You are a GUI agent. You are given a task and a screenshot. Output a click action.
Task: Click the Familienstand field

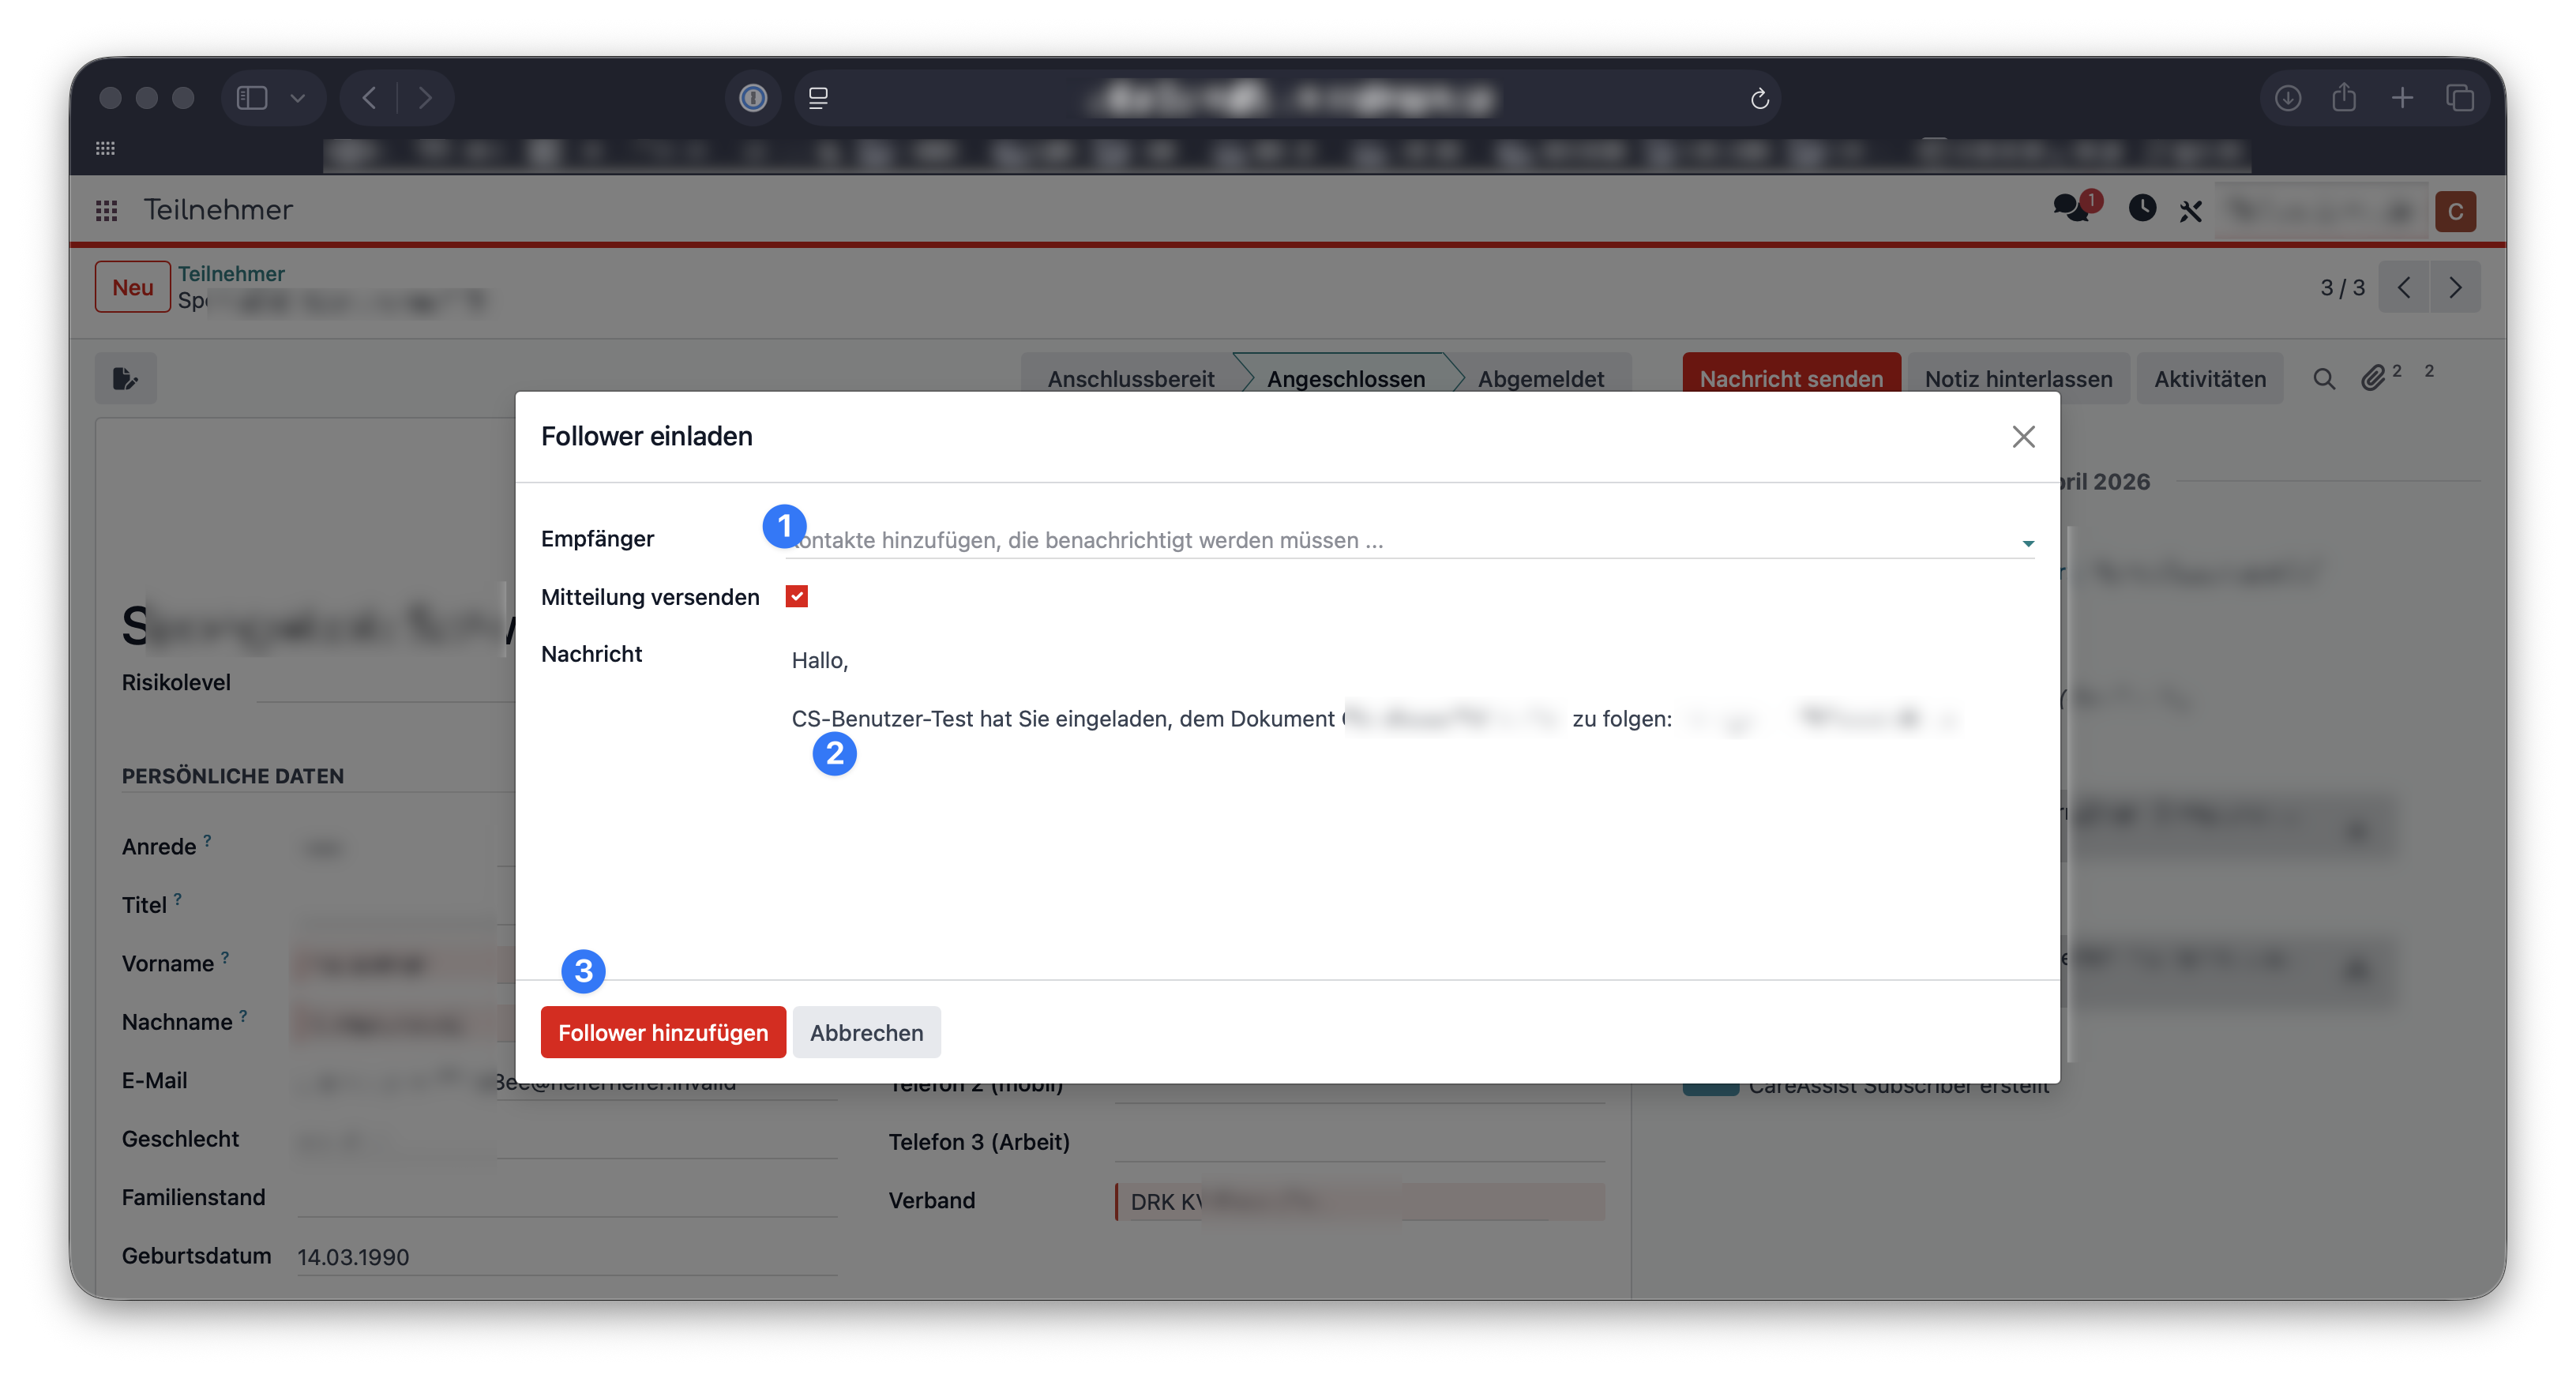pyautogui.click(x=566, y=1197)
